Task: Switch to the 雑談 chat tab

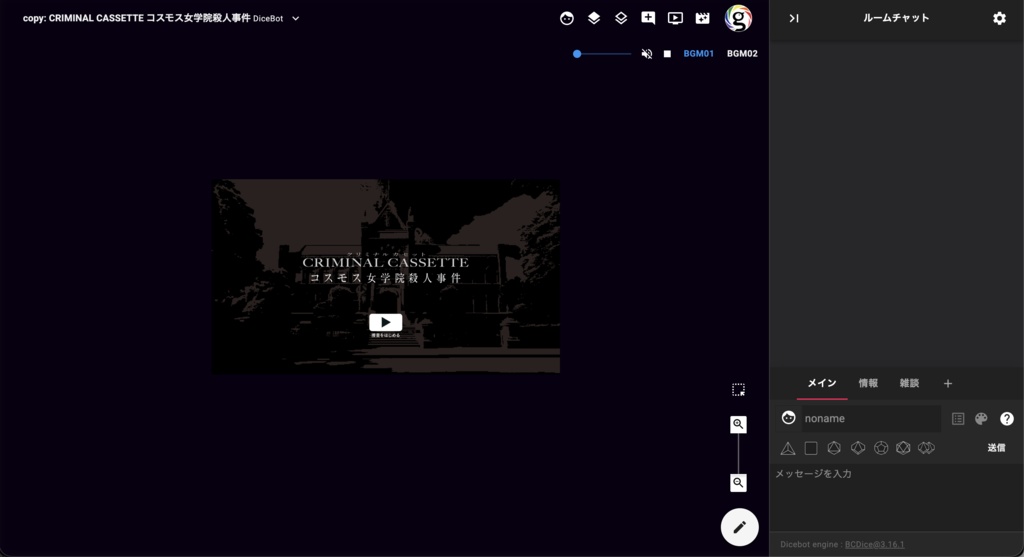Action: (x=909, y=383)
